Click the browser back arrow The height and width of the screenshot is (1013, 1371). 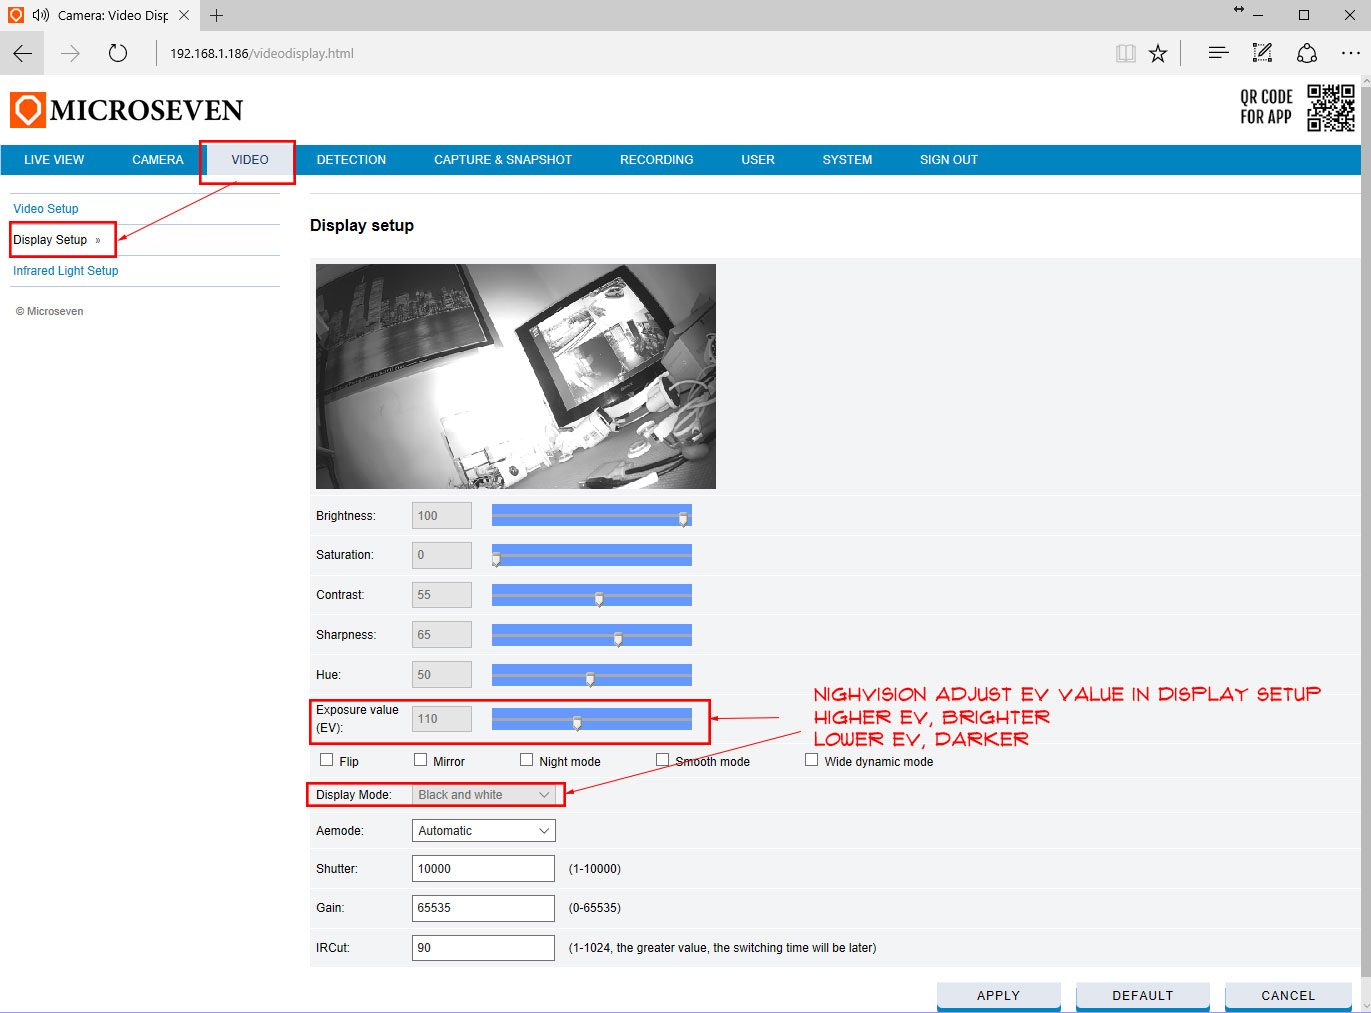pyautogui.click(x=22, y=54)
